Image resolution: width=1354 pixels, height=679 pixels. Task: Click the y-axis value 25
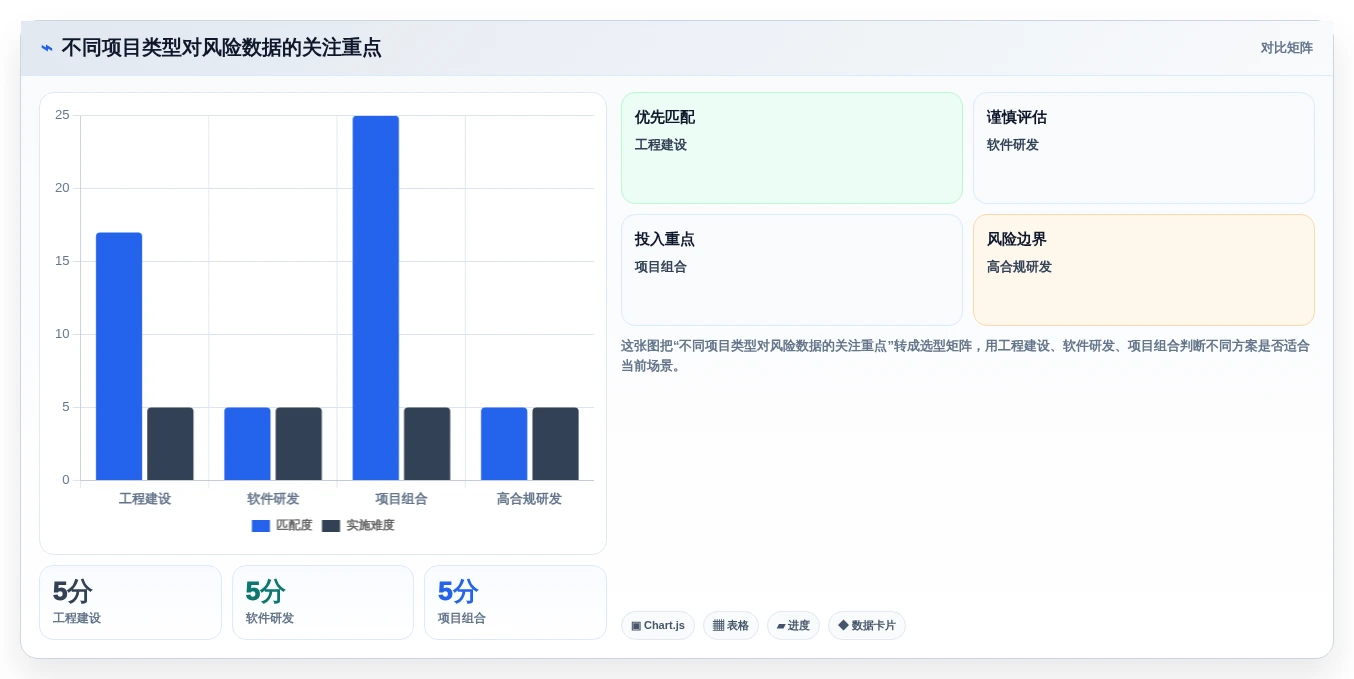(x=62, y=115)
